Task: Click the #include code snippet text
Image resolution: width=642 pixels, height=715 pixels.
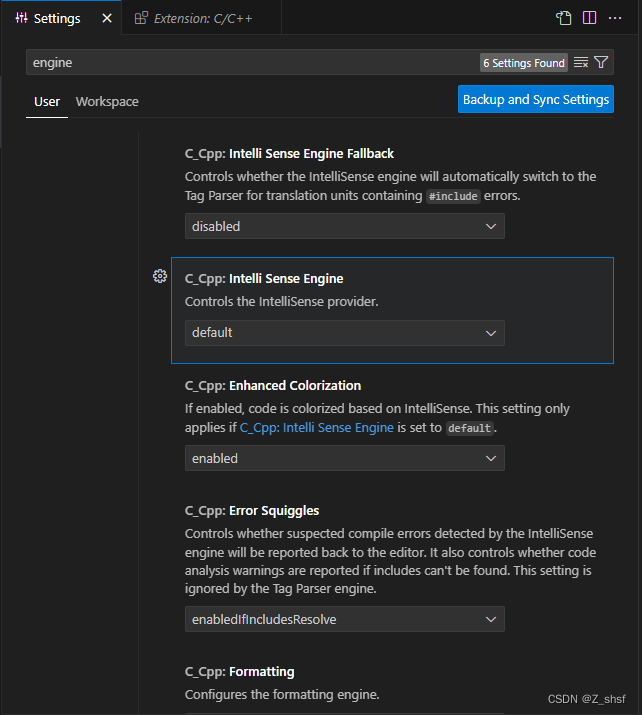Action: click(x=453, y=197)
